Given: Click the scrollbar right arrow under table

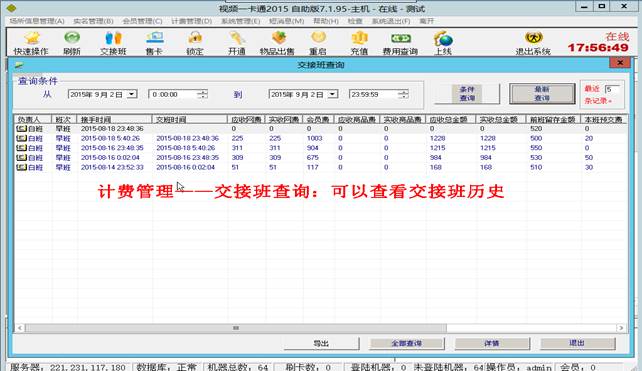Looking at the screenshot, I should (x=621, y=328).
